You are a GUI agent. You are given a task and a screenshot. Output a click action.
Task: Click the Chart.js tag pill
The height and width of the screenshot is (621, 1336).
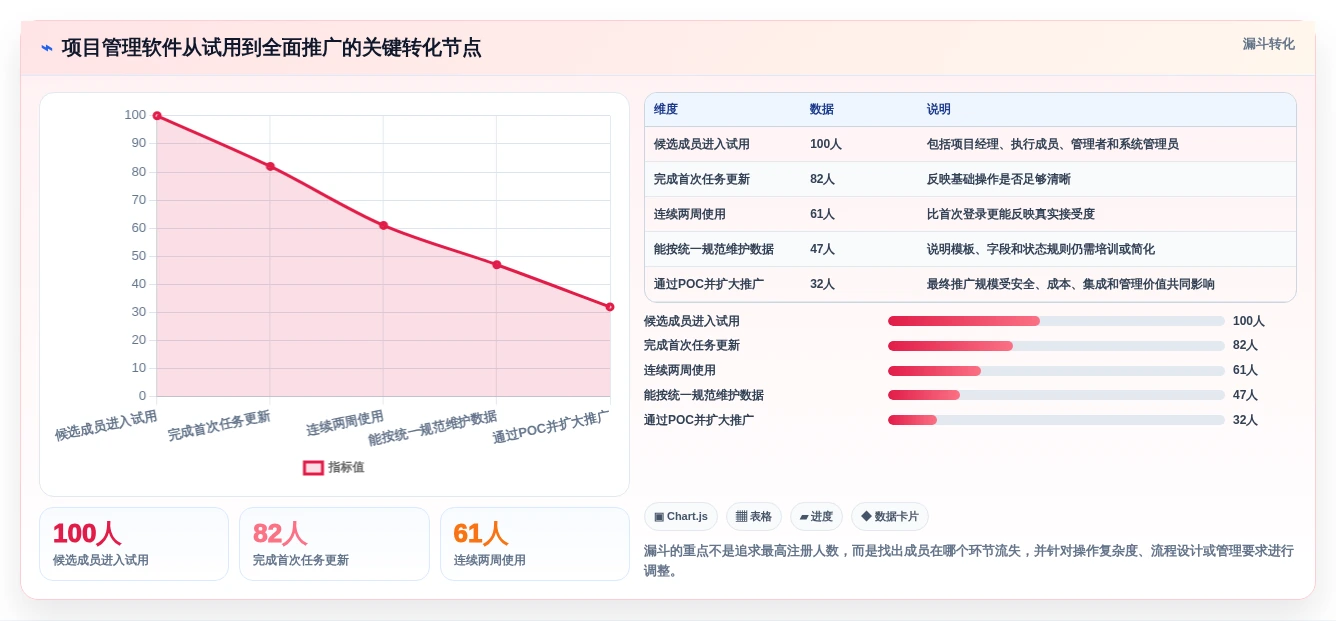coord(681,516)
